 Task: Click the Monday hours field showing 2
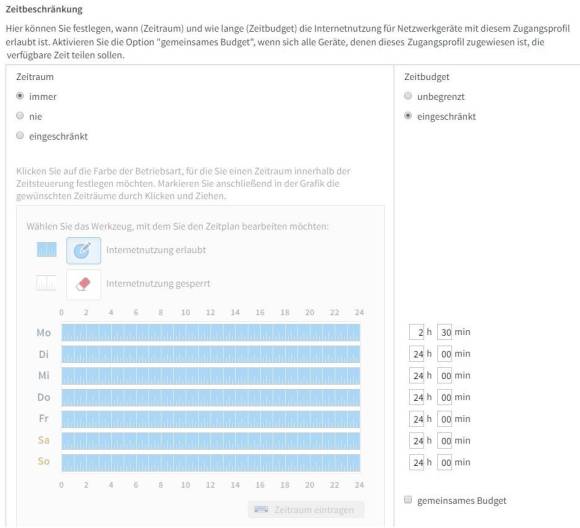click(417, 332)
